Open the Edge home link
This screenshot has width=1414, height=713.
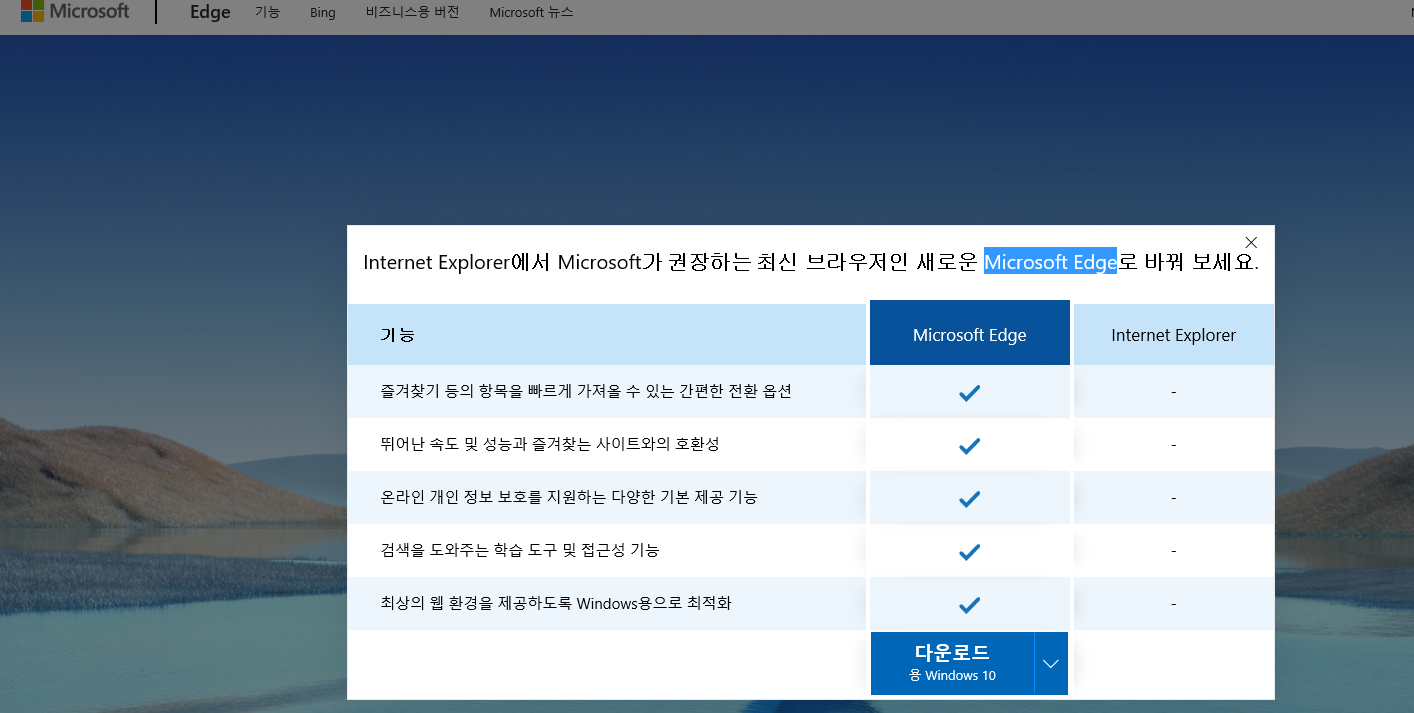tap(210, 13)
